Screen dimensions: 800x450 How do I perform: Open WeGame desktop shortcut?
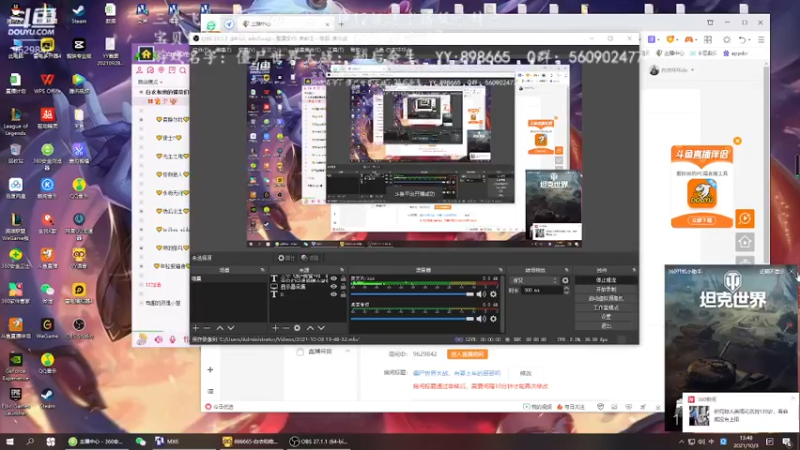click(x=47, y=328)
